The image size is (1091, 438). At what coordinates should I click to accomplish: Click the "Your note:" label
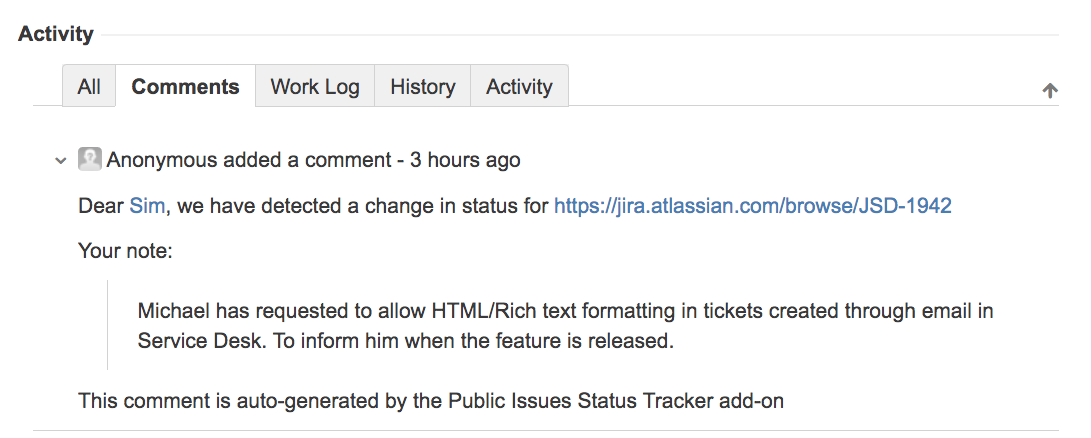[125, 251]
